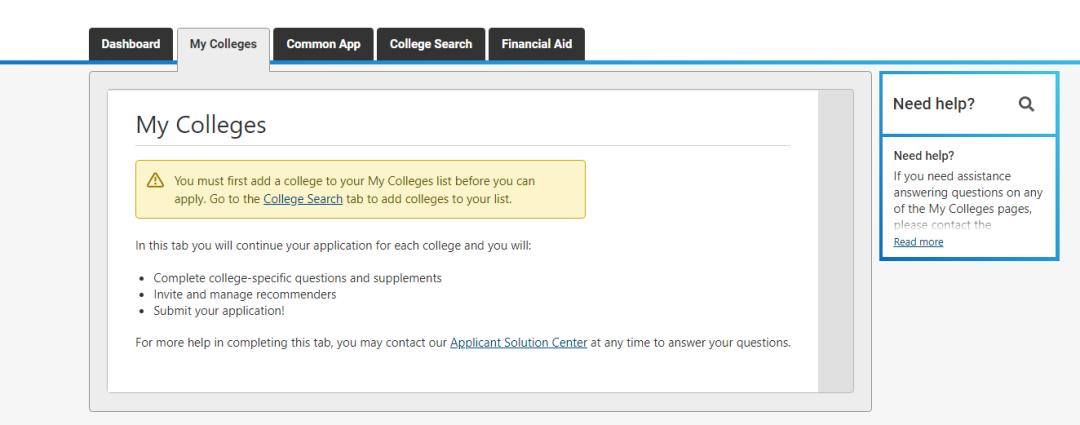The height and width of the screenshot is (425, 1080).
Task: Select the My Colleges tab
Action: 223,44
